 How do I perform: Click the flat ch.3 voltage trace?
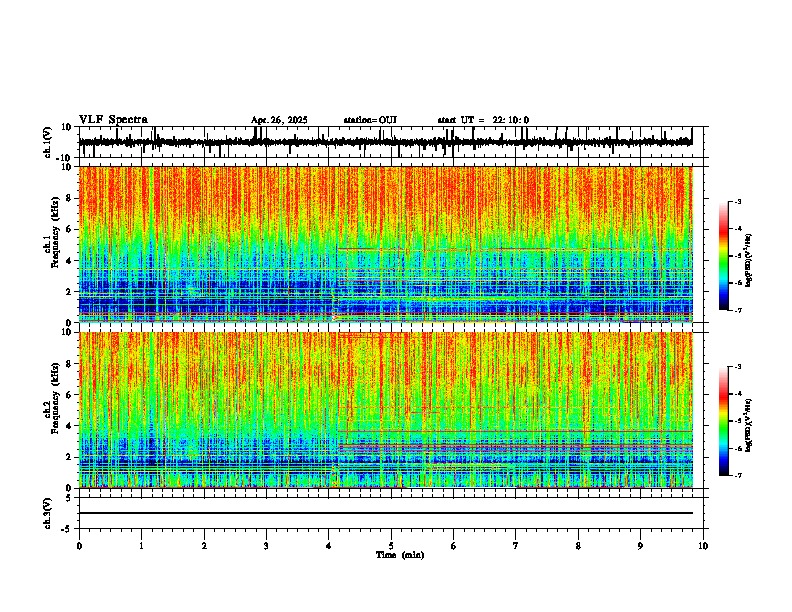pos(385,513)
